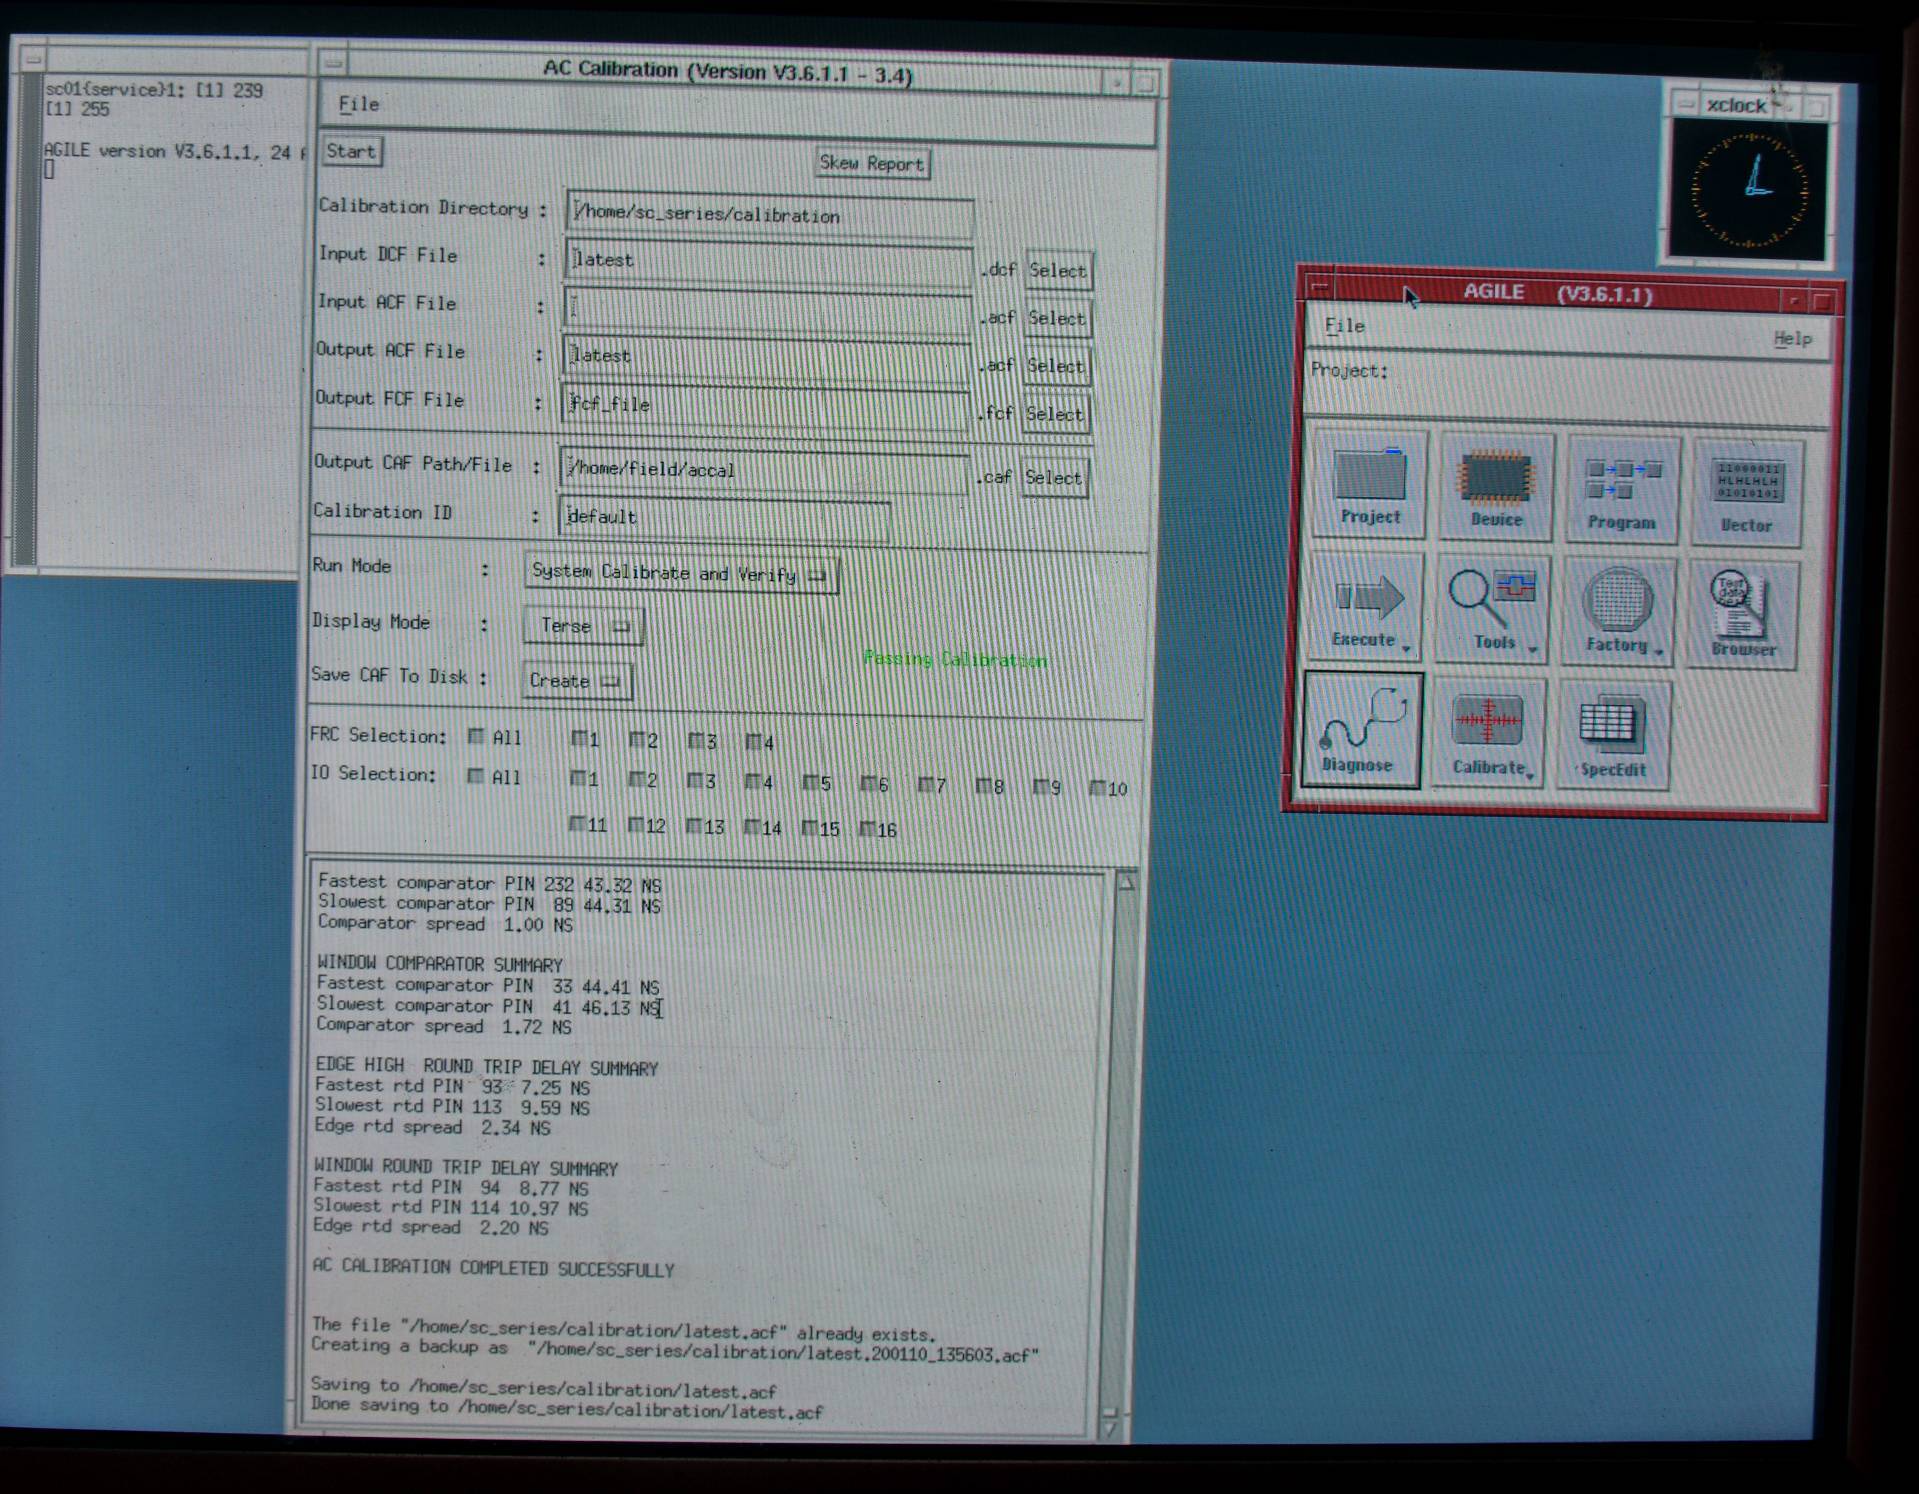1919x1494 pixels.
Task: Open the terminal window menu button
Action: click(x=33, y=60)
